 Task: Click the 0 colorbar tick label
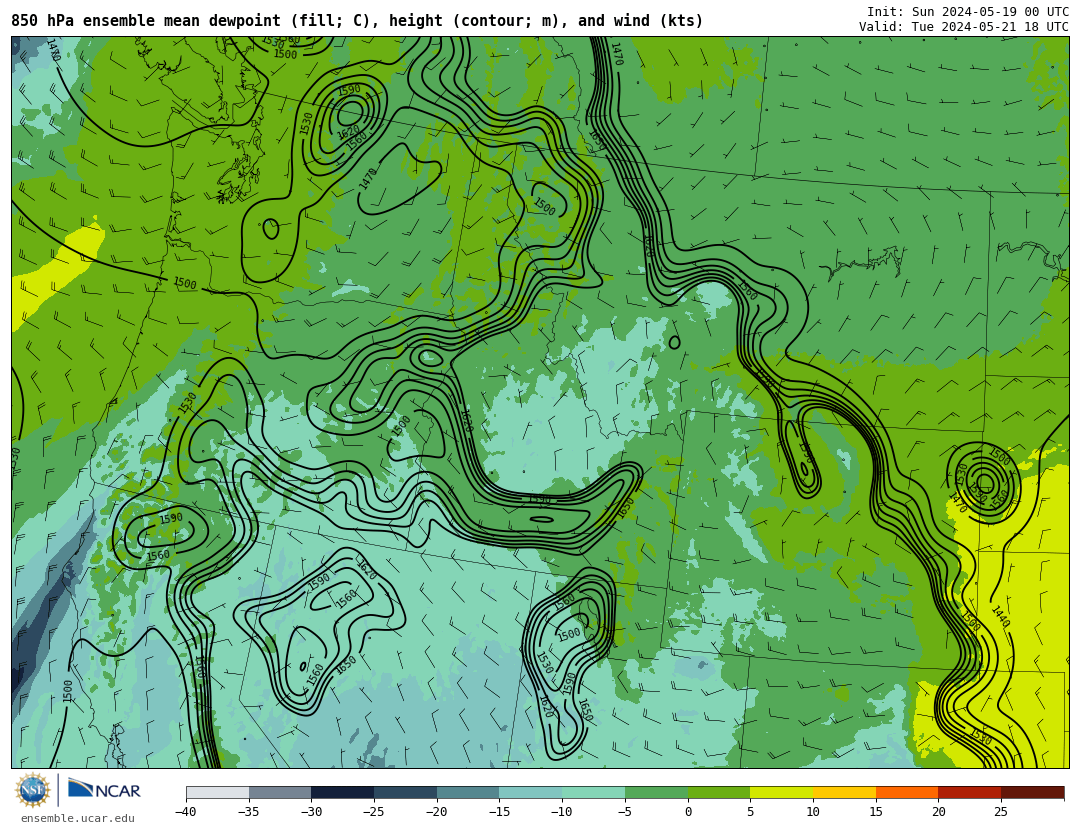688,812
